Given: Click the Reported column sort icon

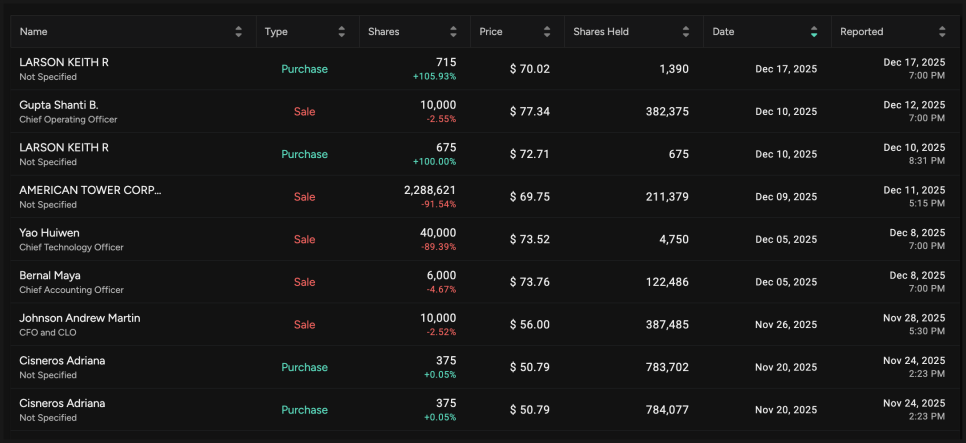Looking at the screenshot, I should (x=942, y=32).
